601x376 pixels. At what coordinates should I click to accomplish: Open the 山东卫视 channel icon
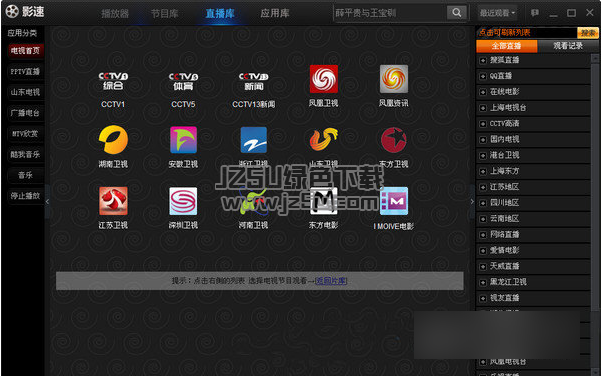tap(324, 140)
